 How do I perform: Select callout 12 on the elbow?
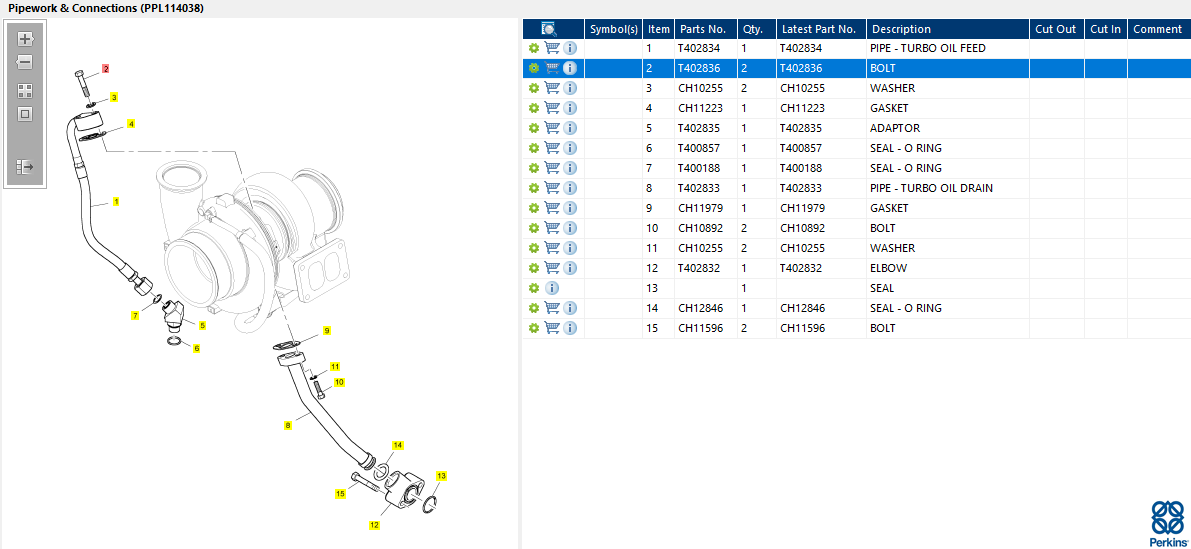pos(374,525)
